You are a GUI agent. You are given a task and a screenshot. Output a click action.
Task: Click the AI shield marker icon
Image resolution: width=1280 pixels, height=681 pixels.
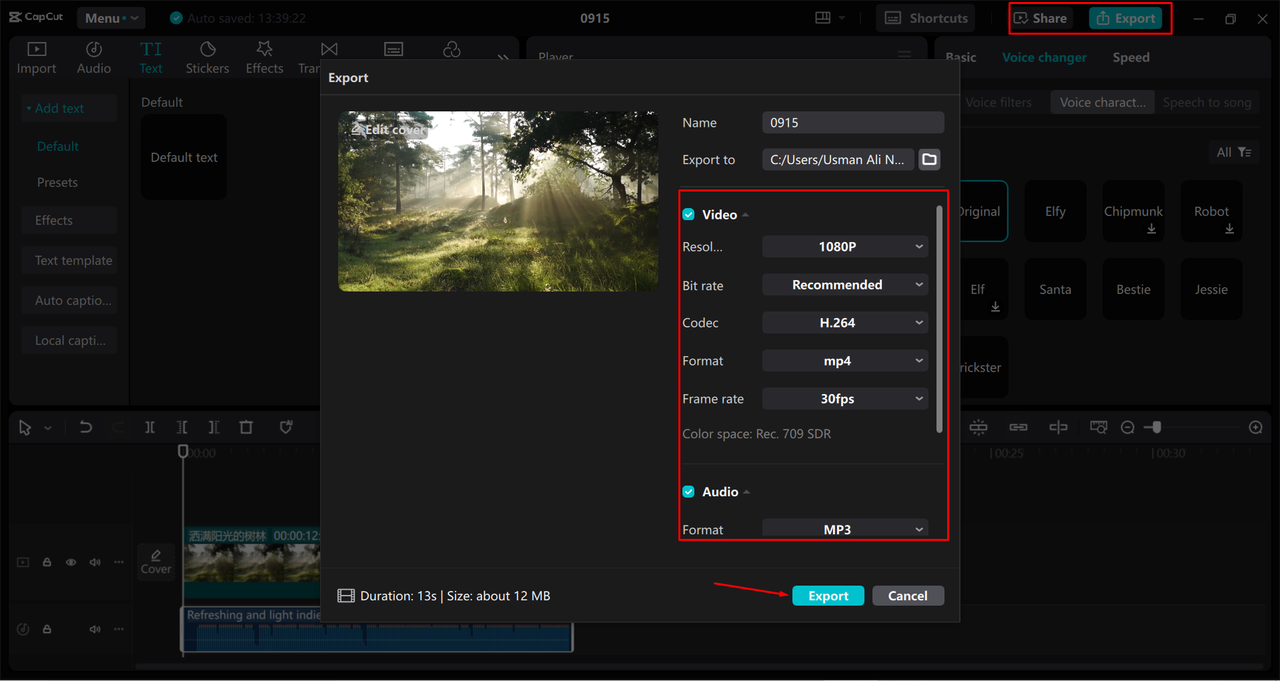pyautogui.click(x=286, y=427)
